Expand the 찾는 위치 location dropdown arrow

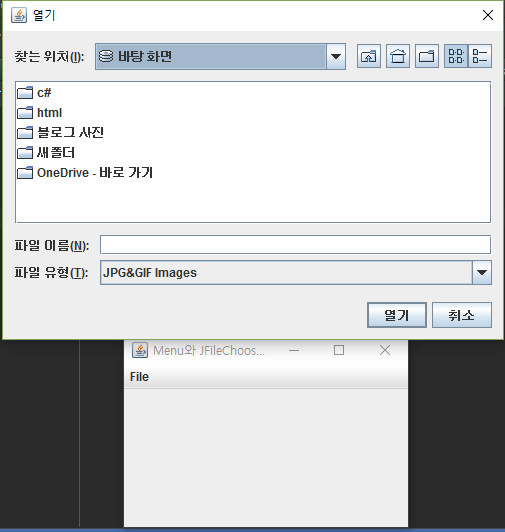click(336, 56)
